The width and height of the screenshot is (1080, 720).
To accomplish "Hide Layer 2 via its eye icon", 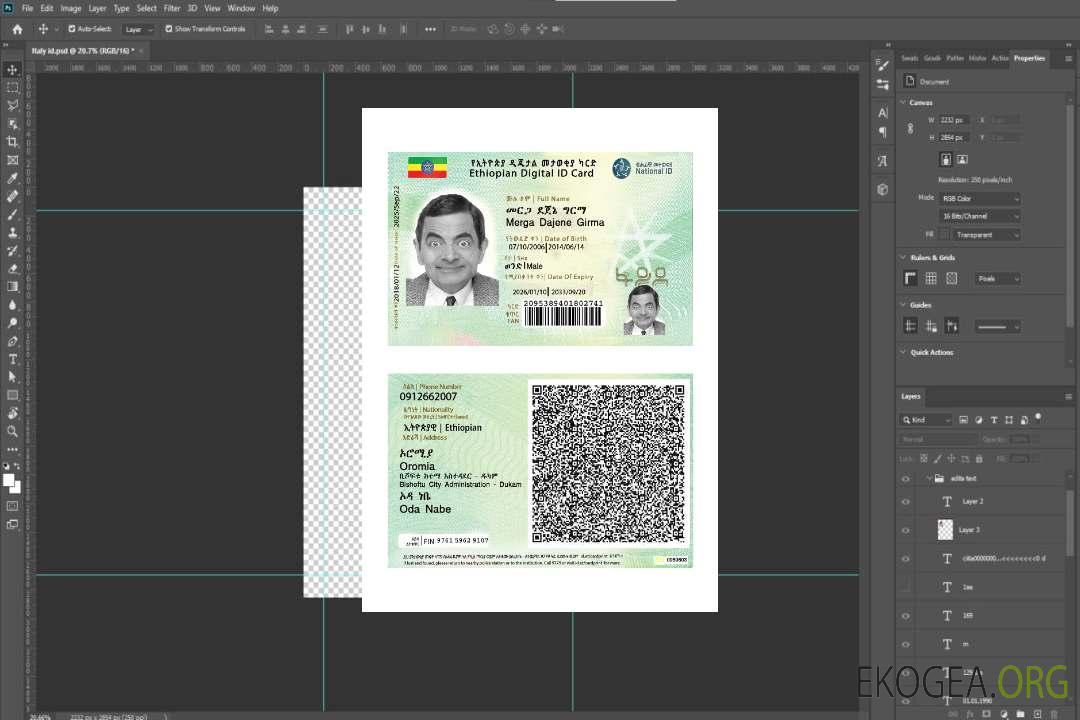I will (x=906, y=502).
